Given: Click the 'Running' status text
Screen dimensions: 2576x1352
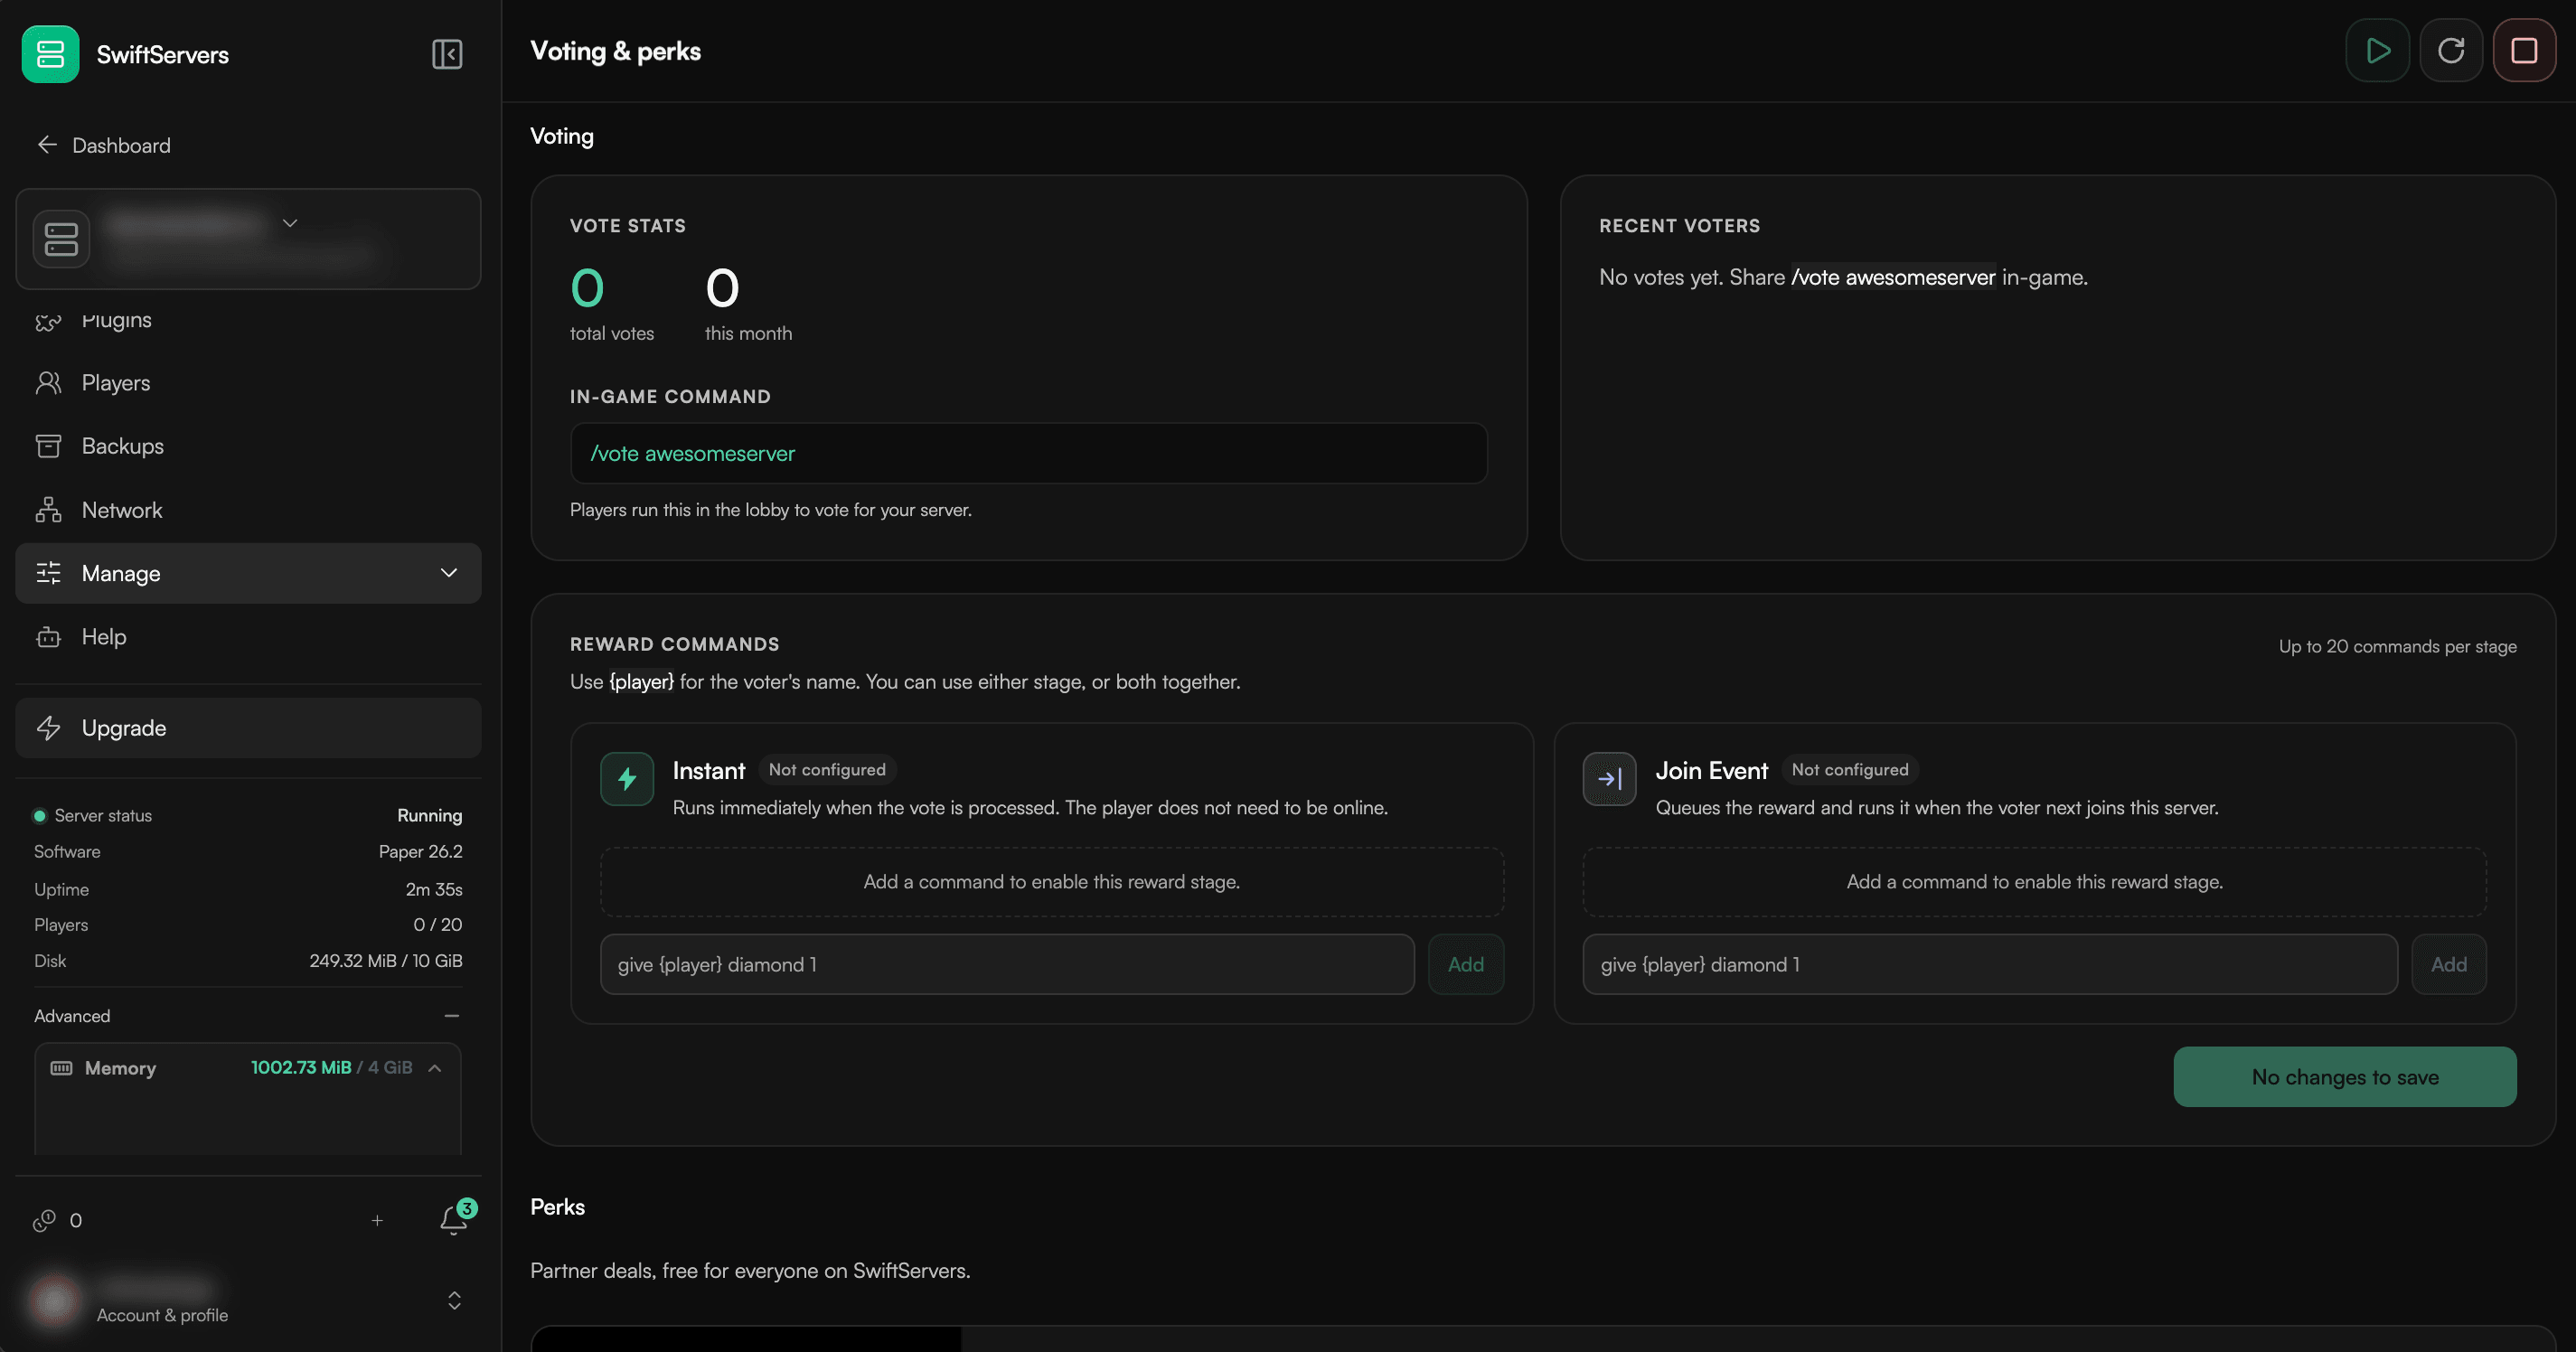Looking at the screenshot, I should pyautogui.click(x=430, y=816).
